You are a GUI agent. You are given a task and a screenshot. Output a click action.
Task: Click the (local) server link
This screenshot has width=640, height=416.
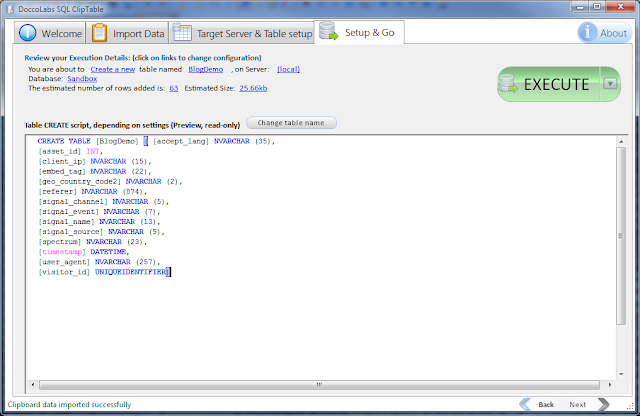289,69
